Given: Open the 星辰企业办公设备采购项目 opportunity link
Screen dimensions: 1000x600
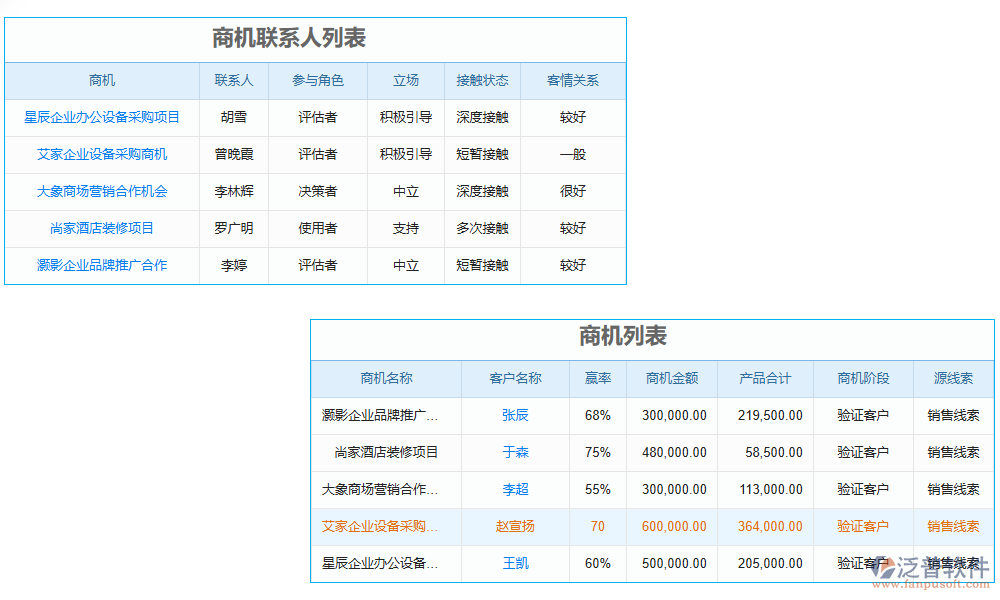Looking at the screenshot, I should coord(103,117).
